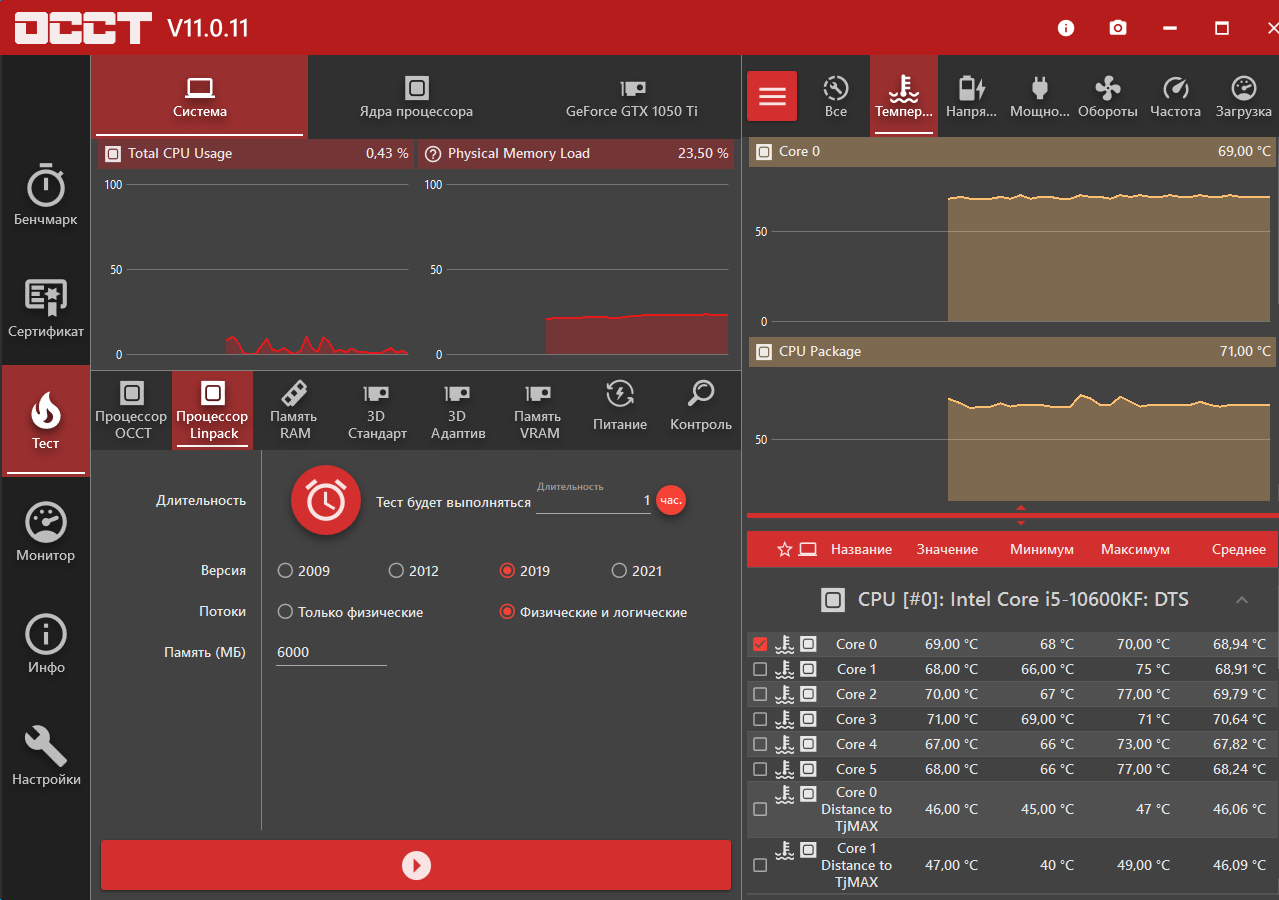Uncheck the Core 0 graph checkbox
1279x900 pixels.
760,644
